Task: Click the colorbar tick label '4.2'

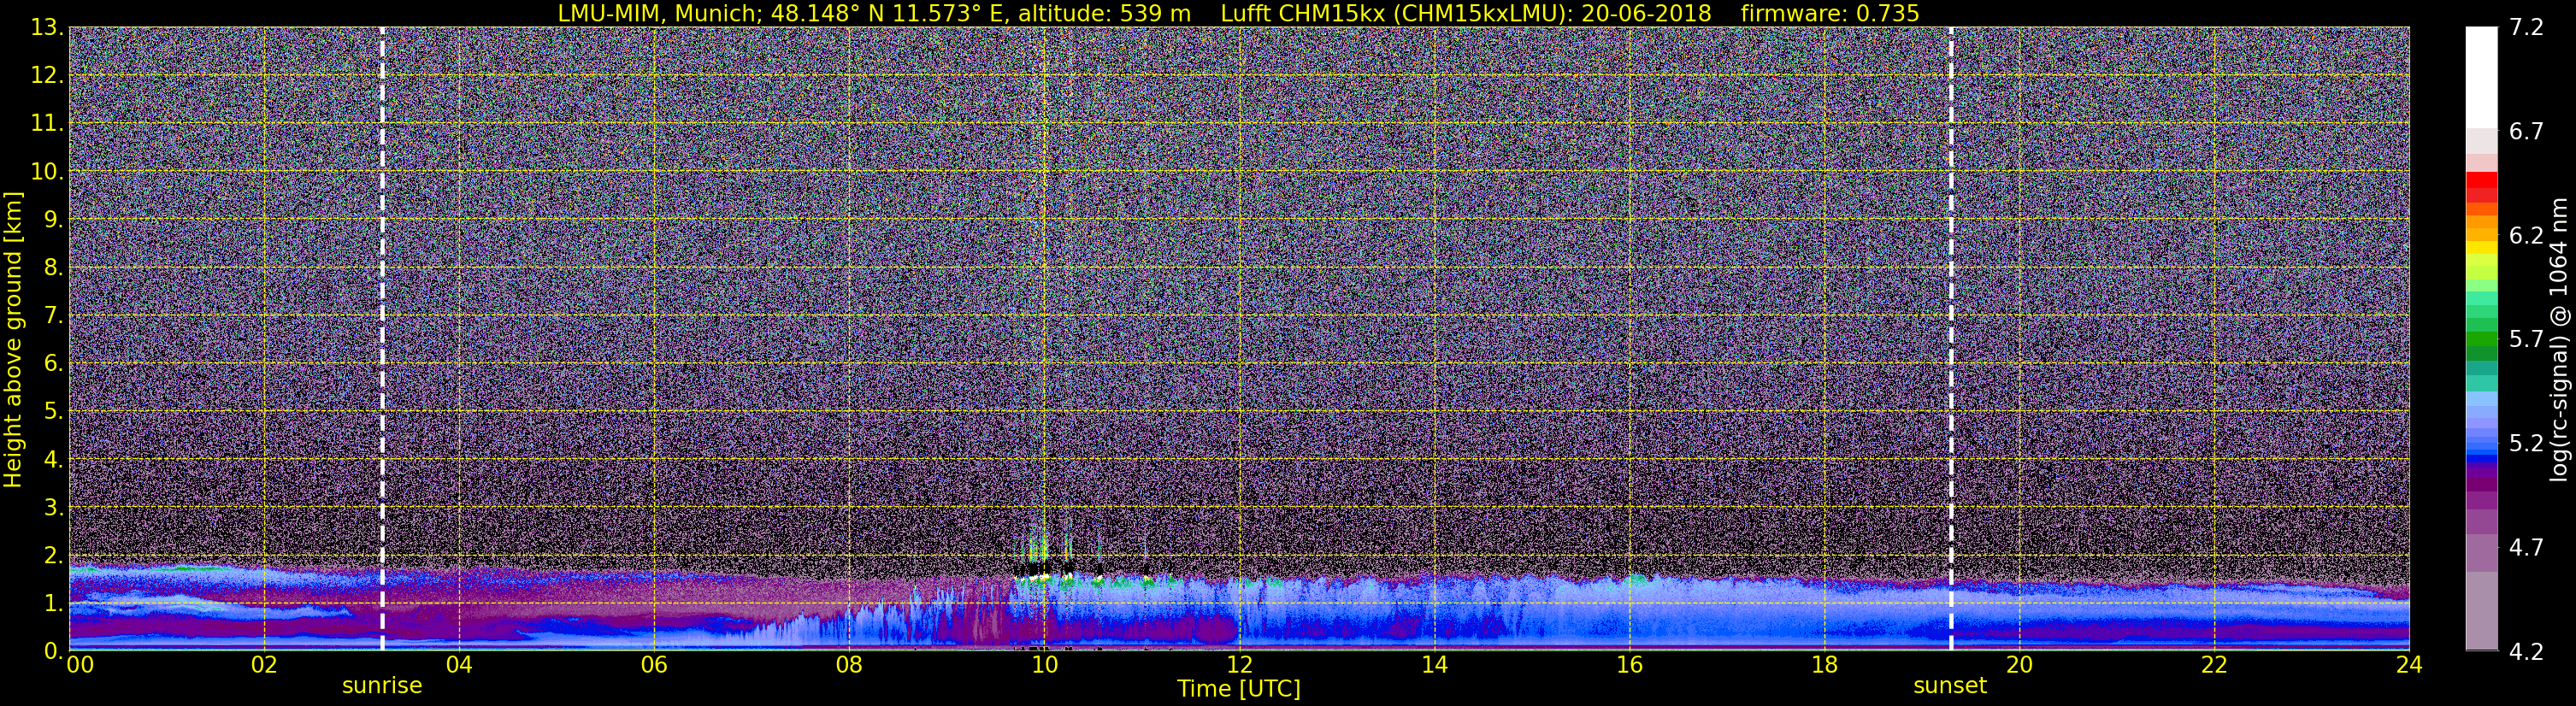Action: pyautogui.click(x=2526, y=652)
